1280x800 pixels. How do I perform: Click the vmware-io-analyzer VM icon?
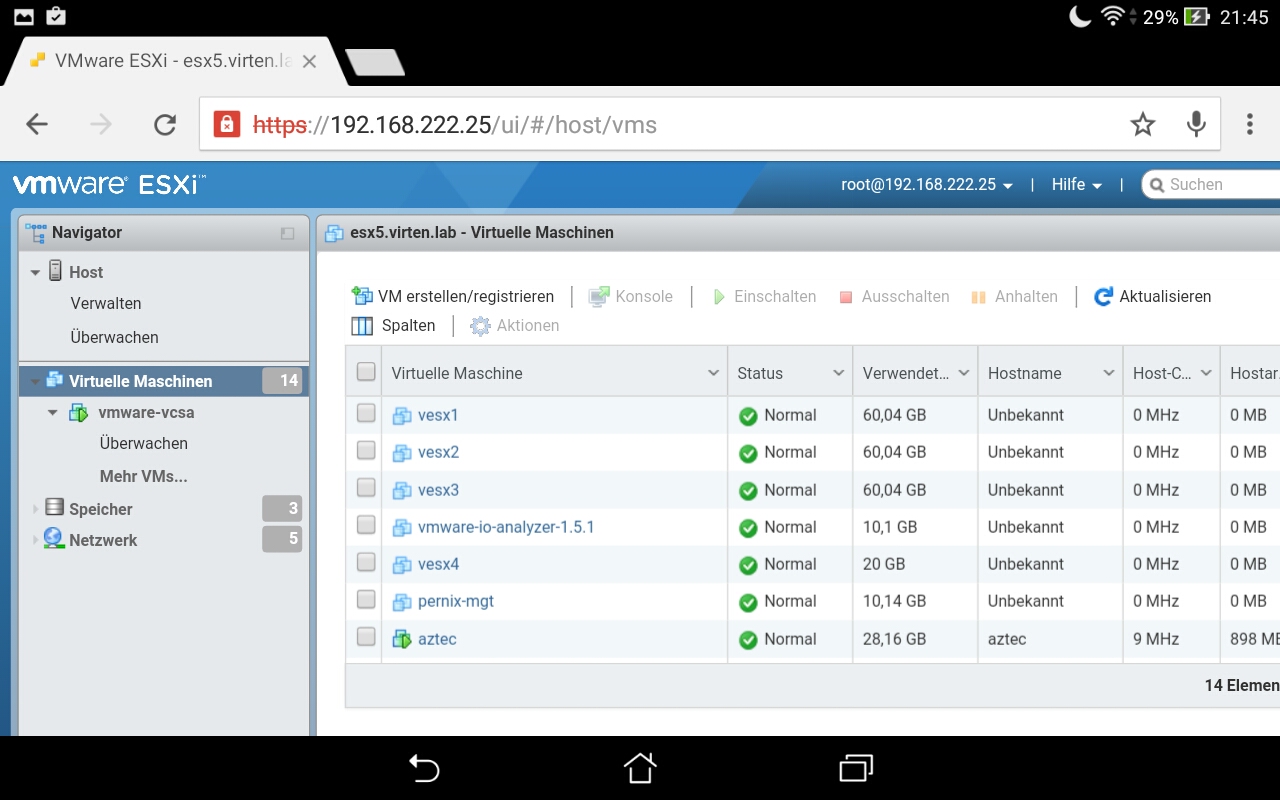(402, 527)
